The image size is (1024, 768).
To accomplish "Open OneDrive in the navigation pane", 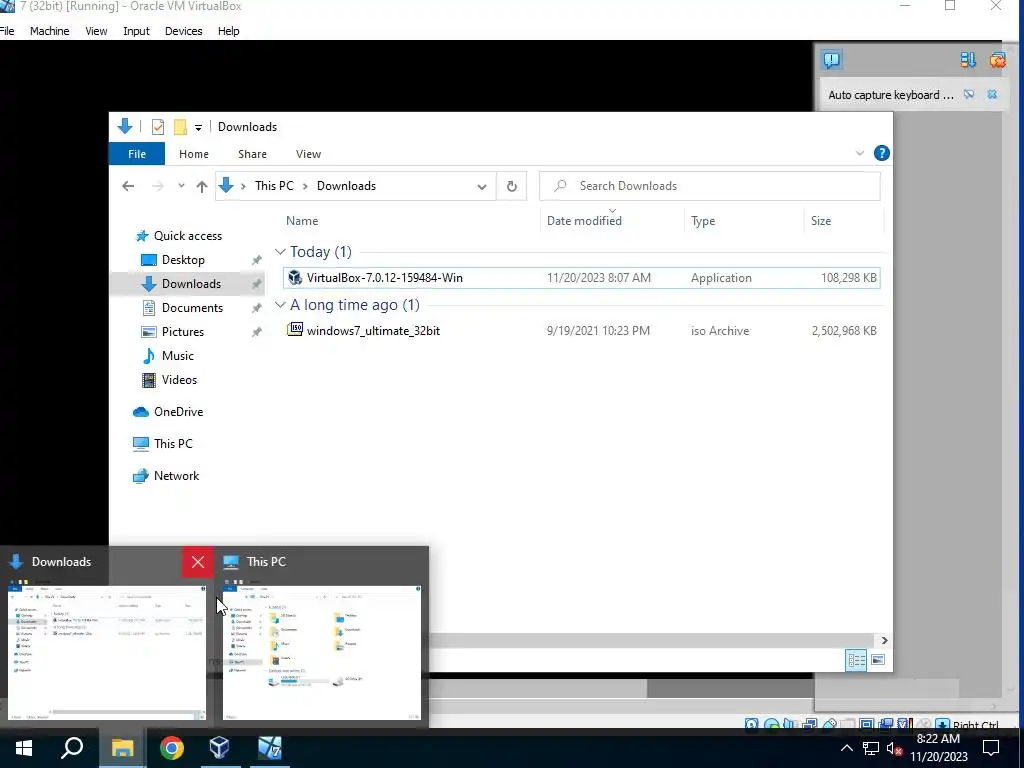I will click(178, 412).
